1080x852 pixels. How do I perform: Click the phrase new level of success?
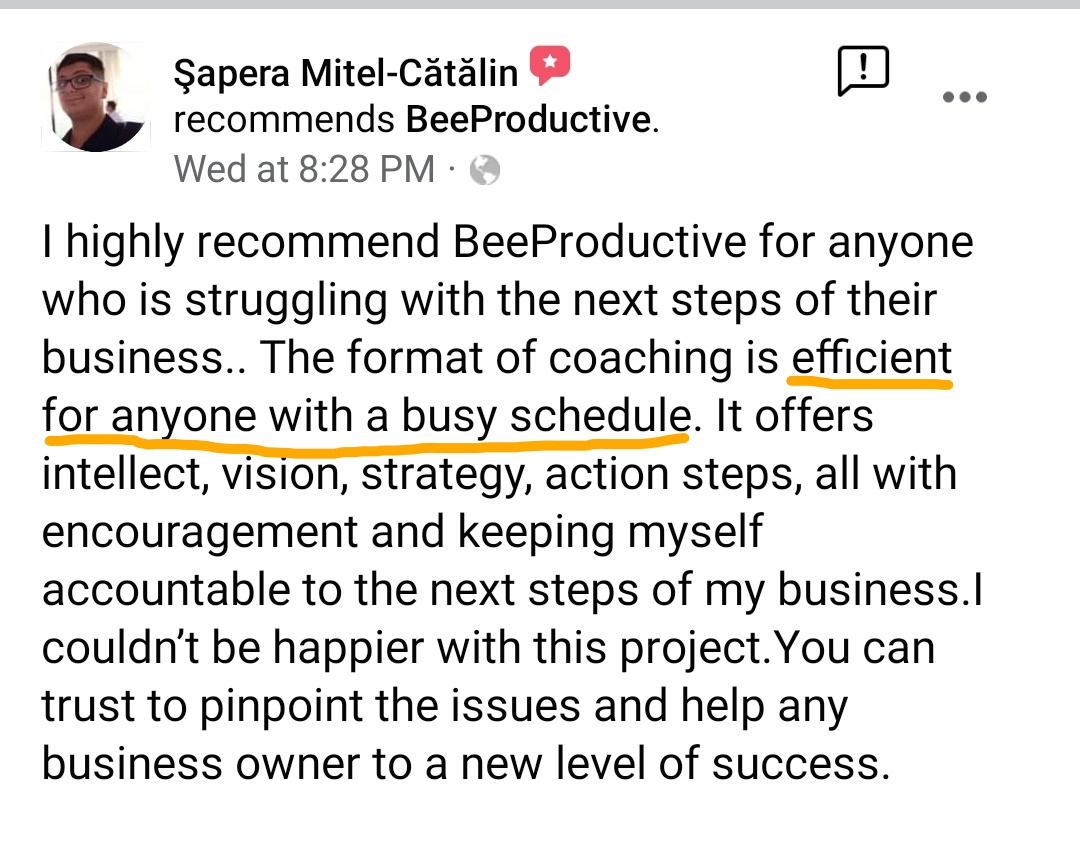pos(671,765)
